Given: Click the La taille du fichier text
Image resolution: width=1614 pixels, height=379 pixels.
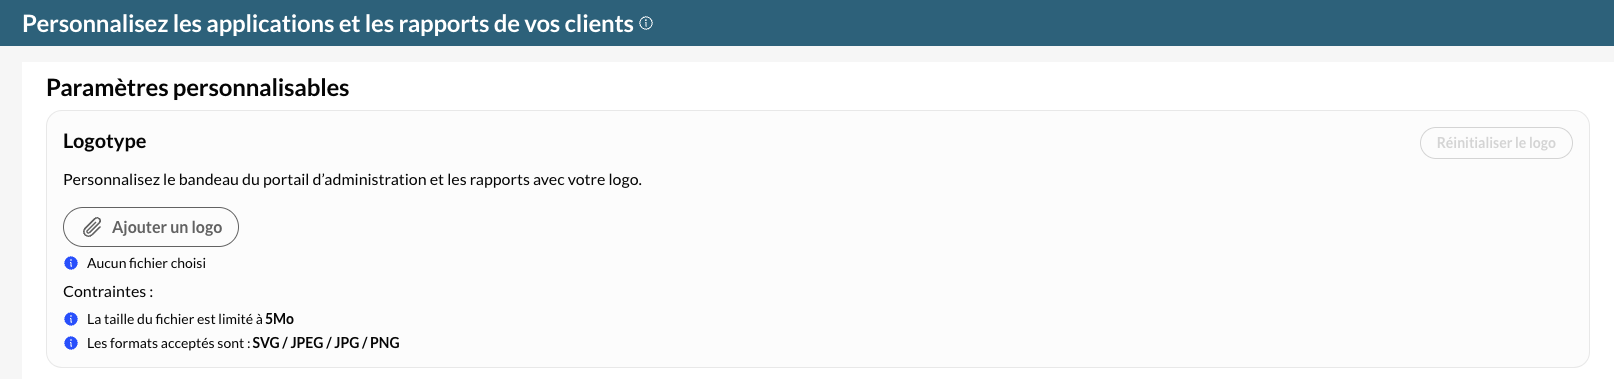Looking at the screenshot, I should [x=175, y=319].
